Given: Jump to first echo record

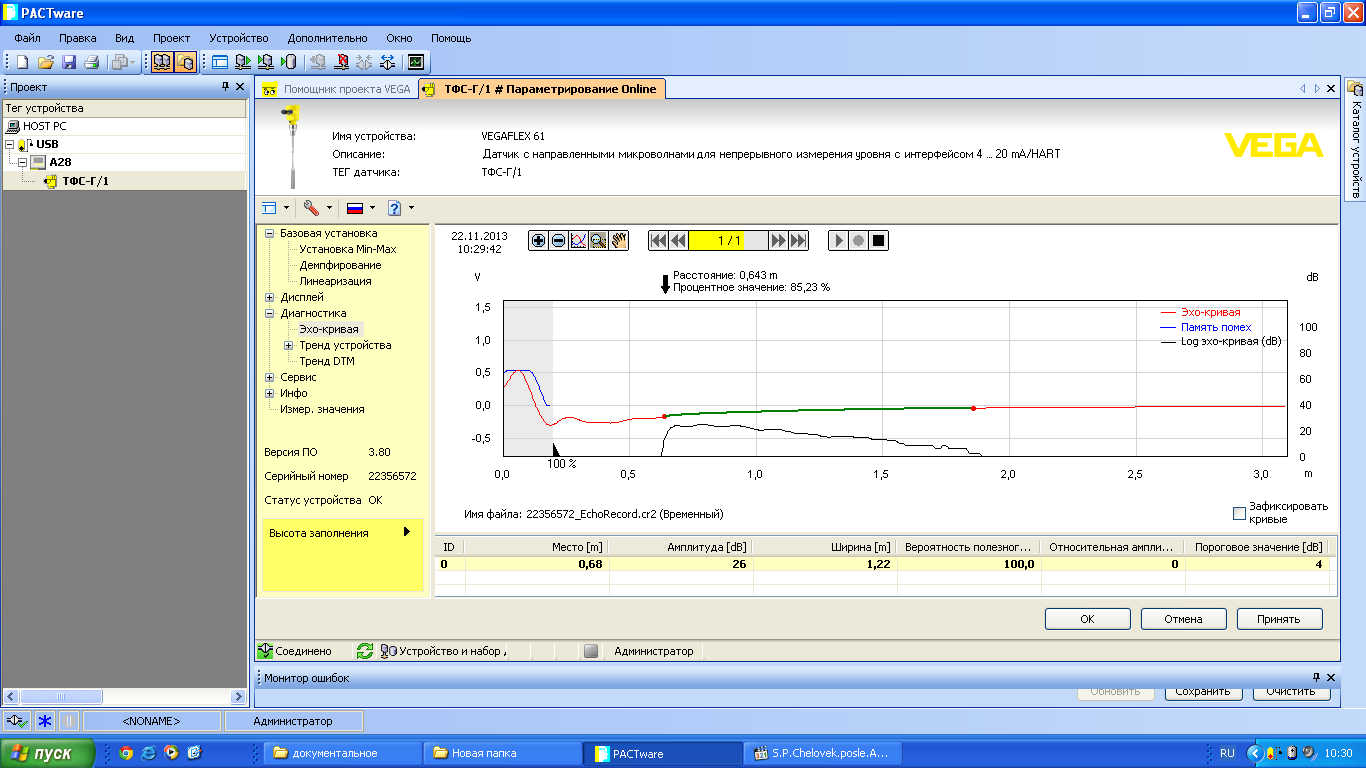Looking at the screenshot, I should tap(658, 240).
